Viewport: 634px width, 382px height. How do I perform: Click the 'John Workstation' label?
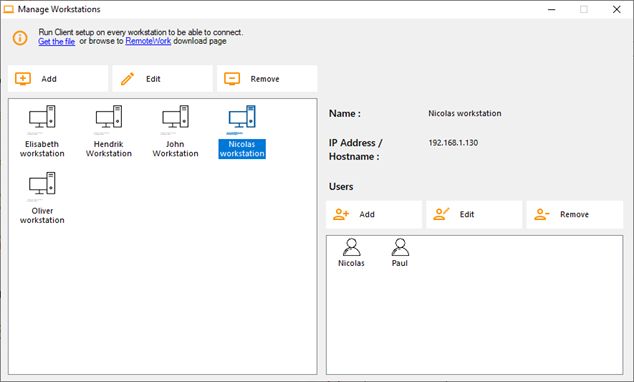tap(175, 149)
